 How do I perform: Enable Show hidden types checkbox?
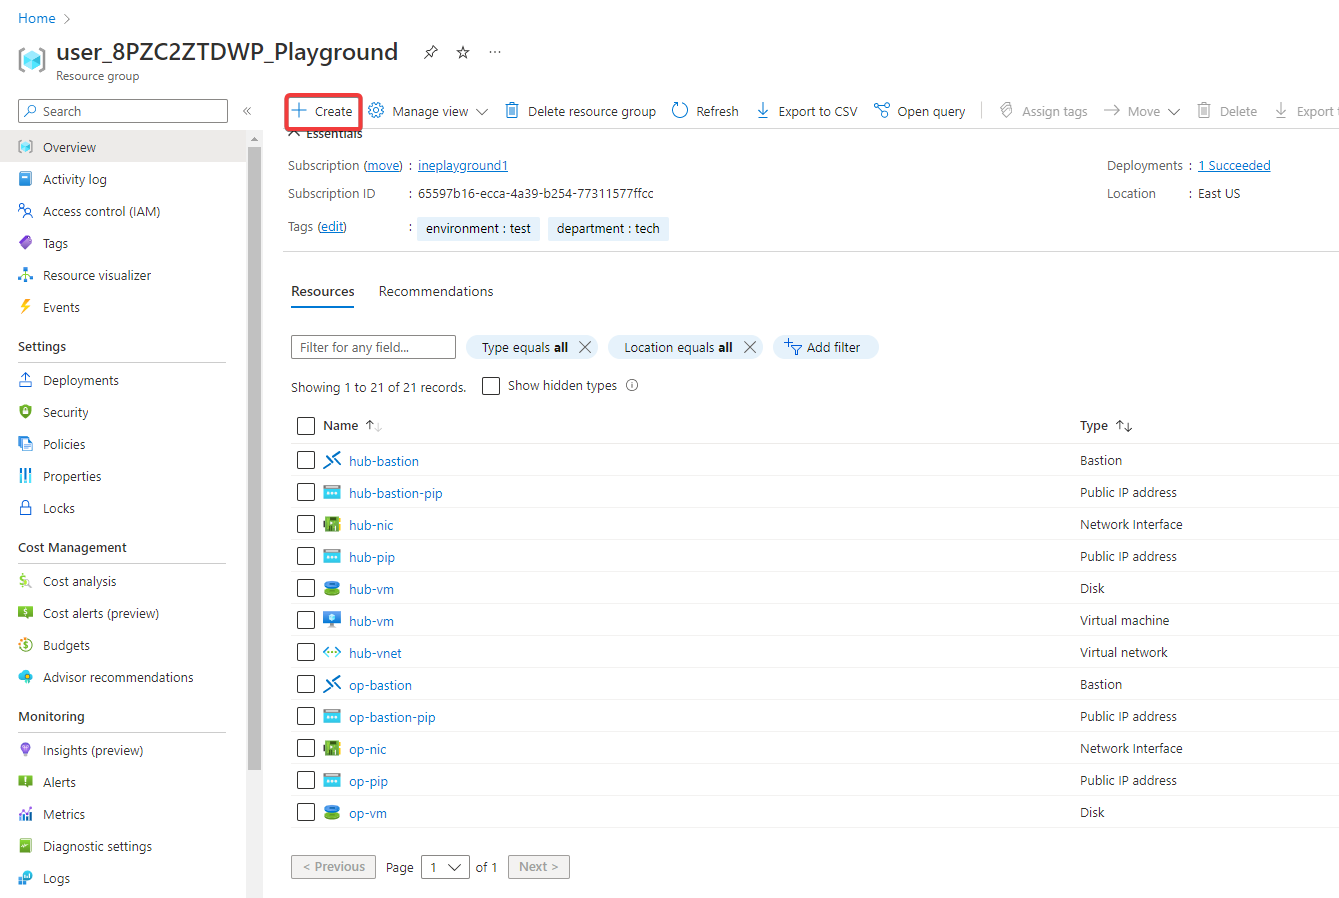point(491,386)
